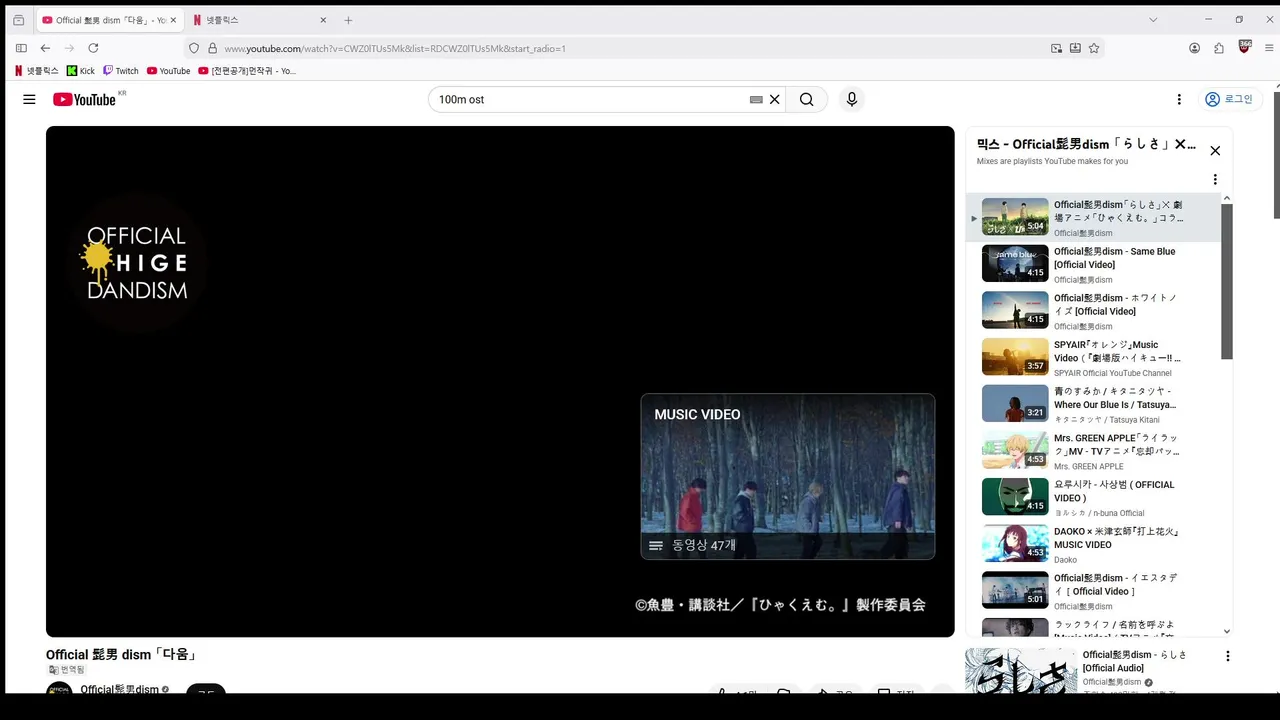Open the 넷플릭스 bookmark
Screen dimensions: 1280x720
37,71
